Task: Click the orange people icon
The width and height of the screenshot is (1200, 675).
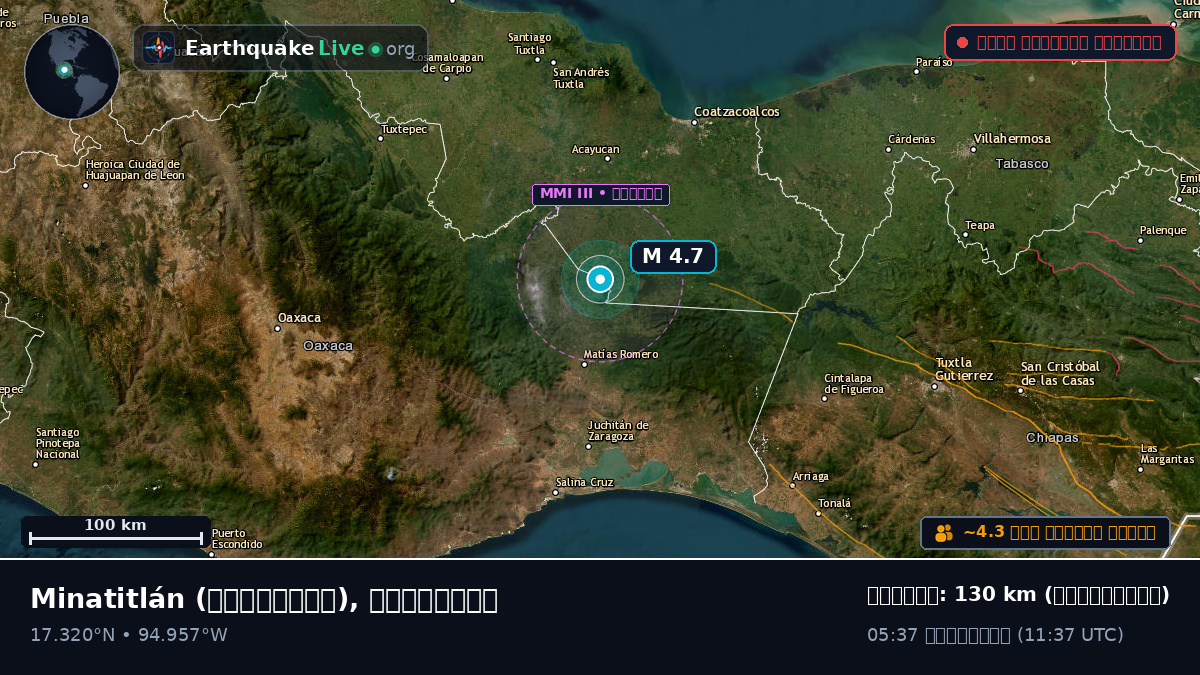Action: click(x=944, y=533)
